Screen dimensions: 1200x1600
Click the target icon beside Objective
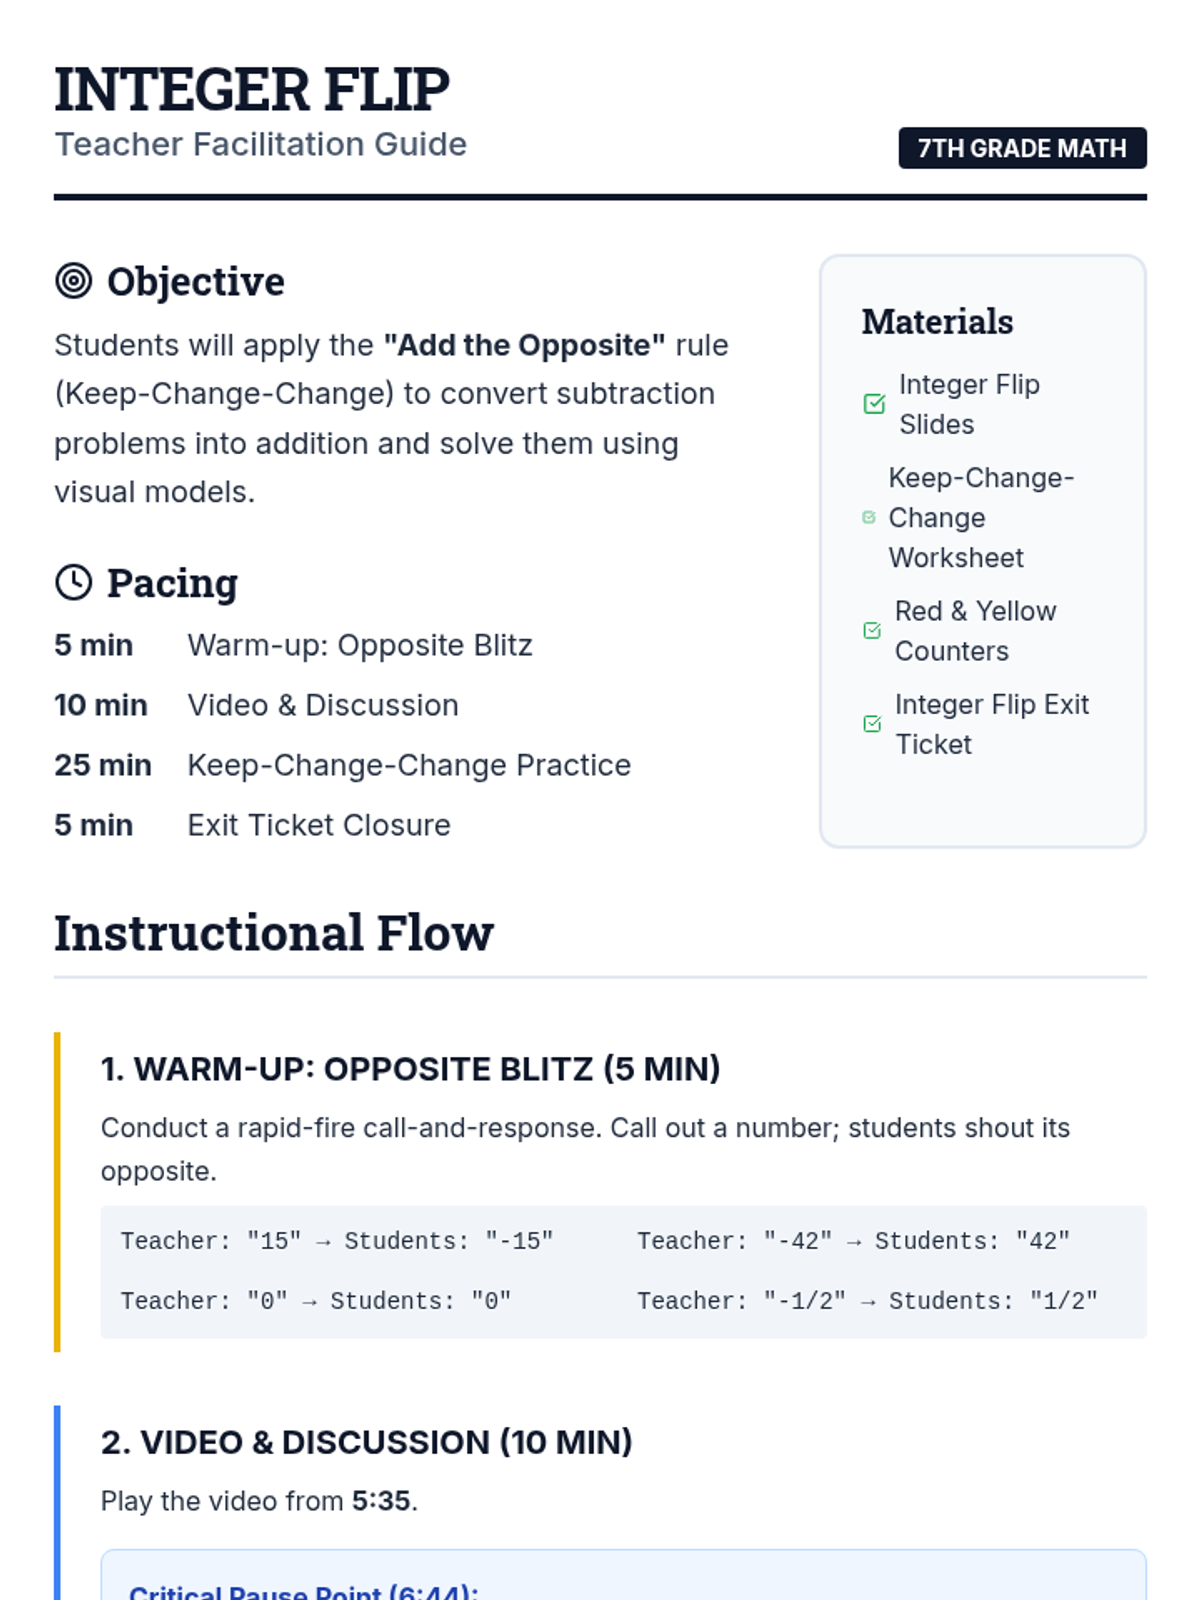pos(73,281)
